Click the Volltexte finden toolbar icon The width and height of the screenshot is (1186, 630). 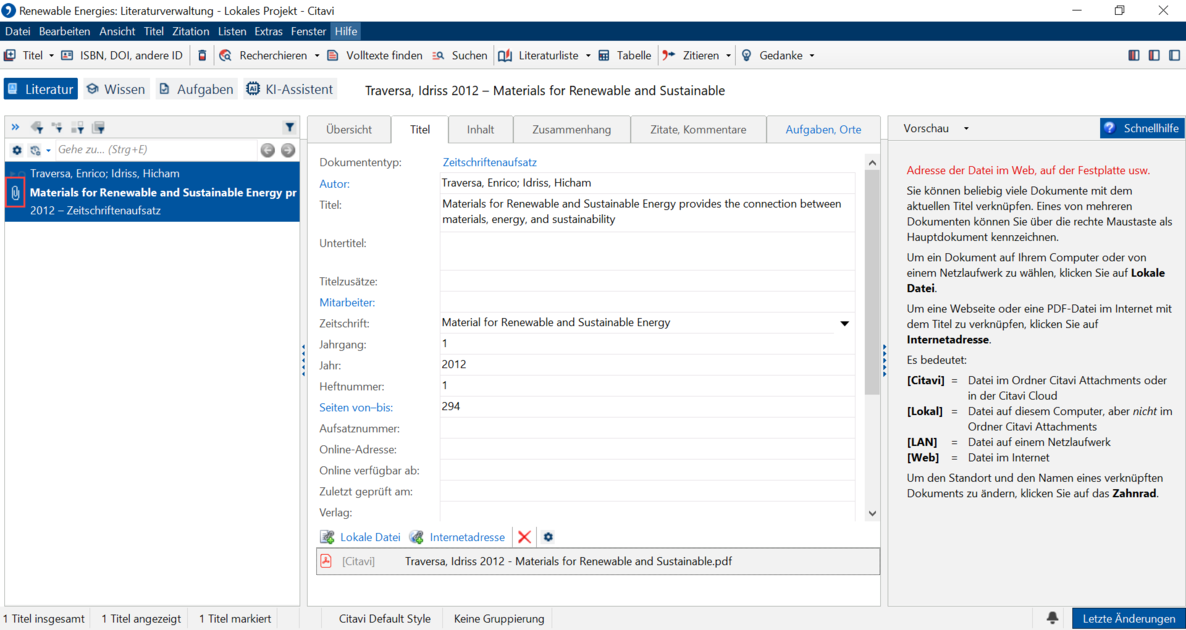click(334, 55)
